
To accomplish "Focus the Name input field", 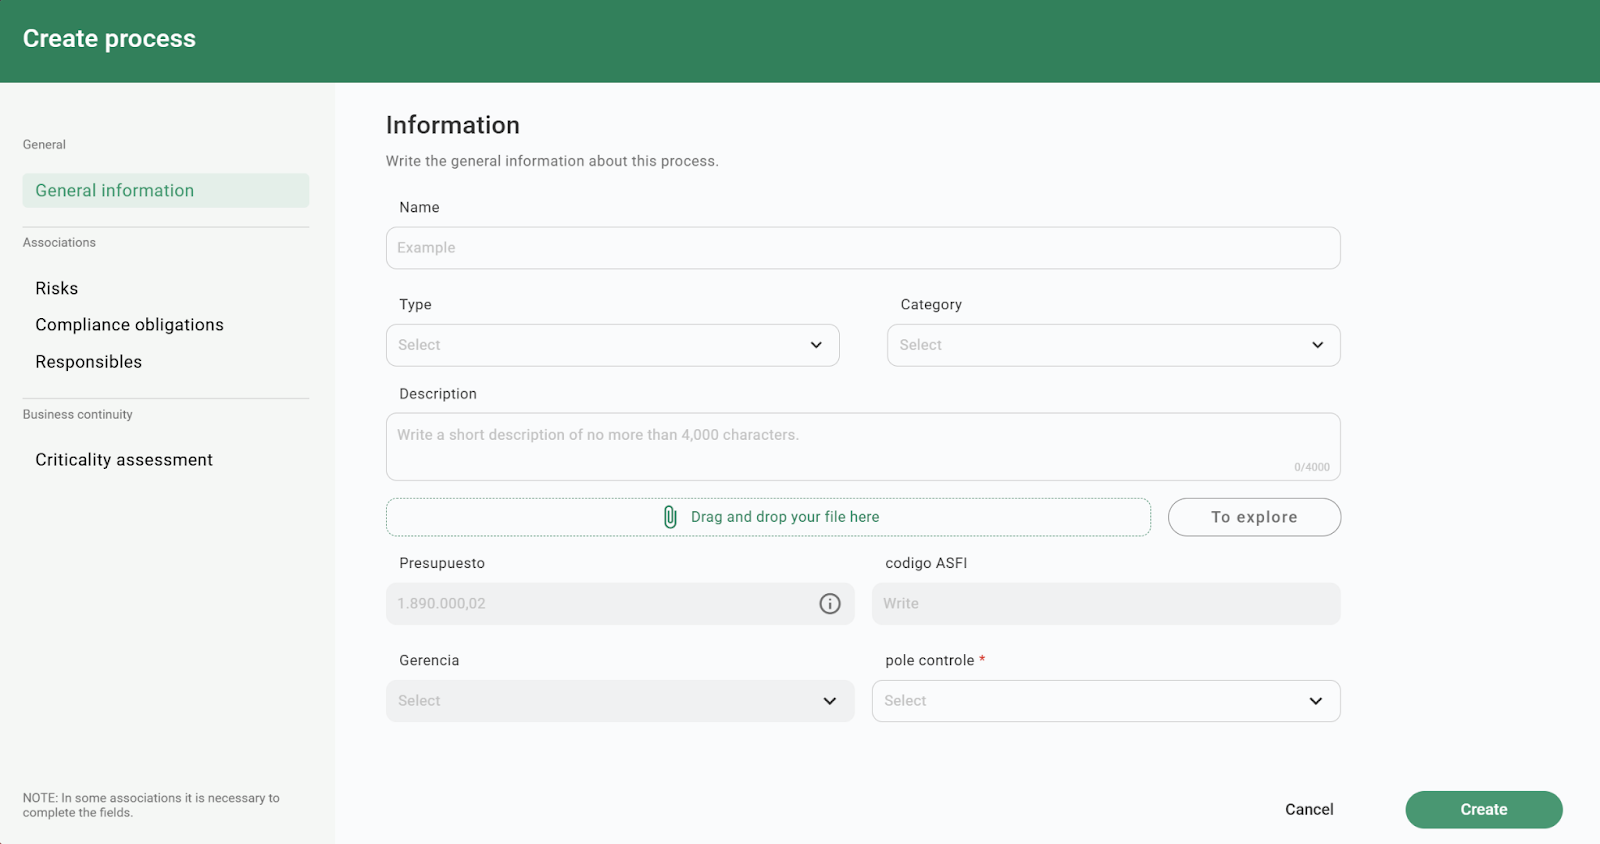I will coord(862,248).
